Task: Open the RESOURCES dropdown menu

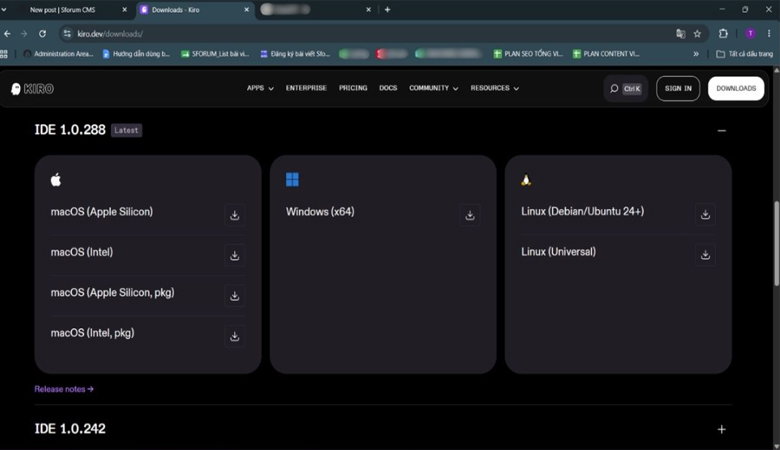Action: [x=494, y=88]
